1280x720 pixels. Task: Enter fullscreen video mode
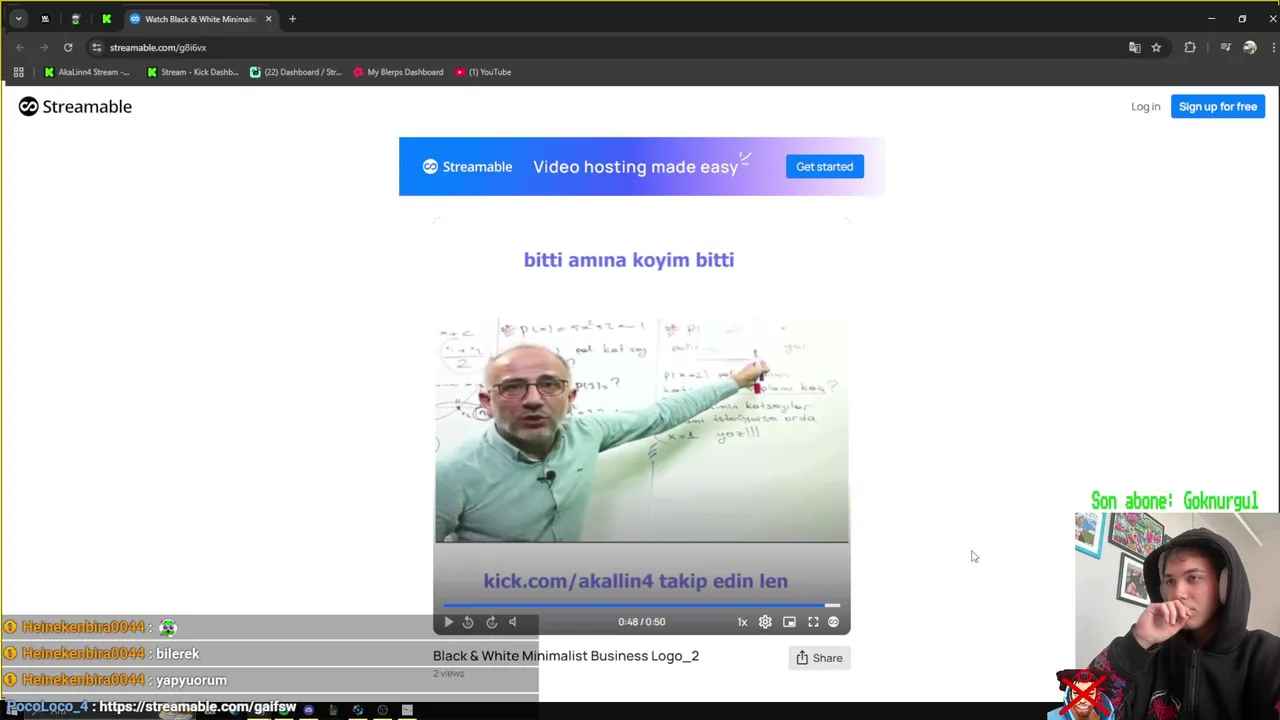pos(813,622)
